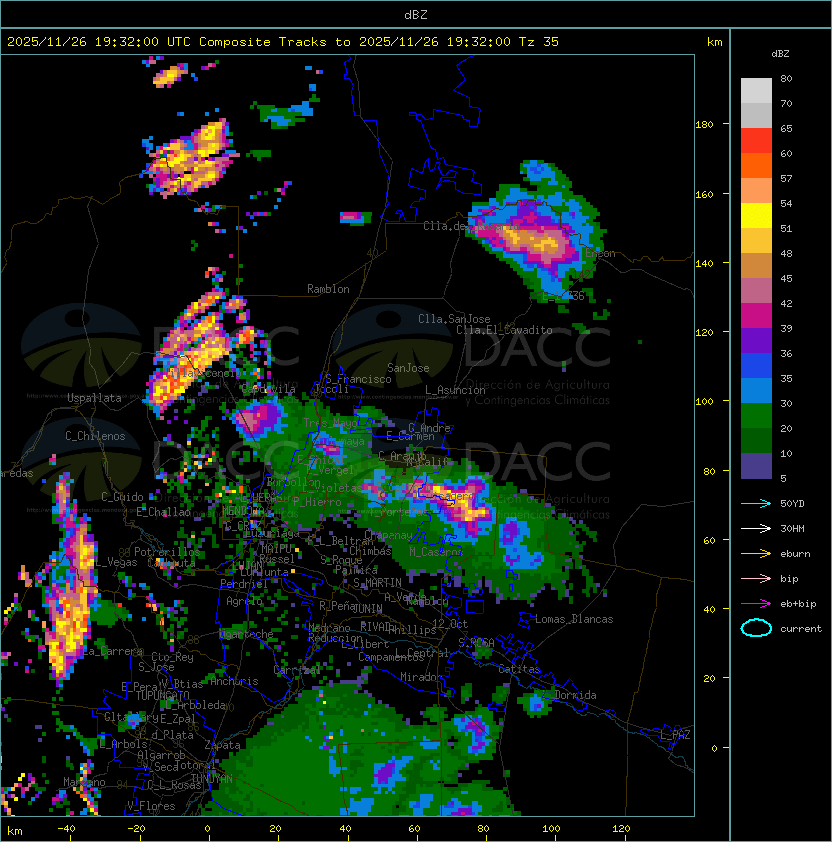
Task: Select the light blue swatch between 35 and 30
Action: pos(756,391)
